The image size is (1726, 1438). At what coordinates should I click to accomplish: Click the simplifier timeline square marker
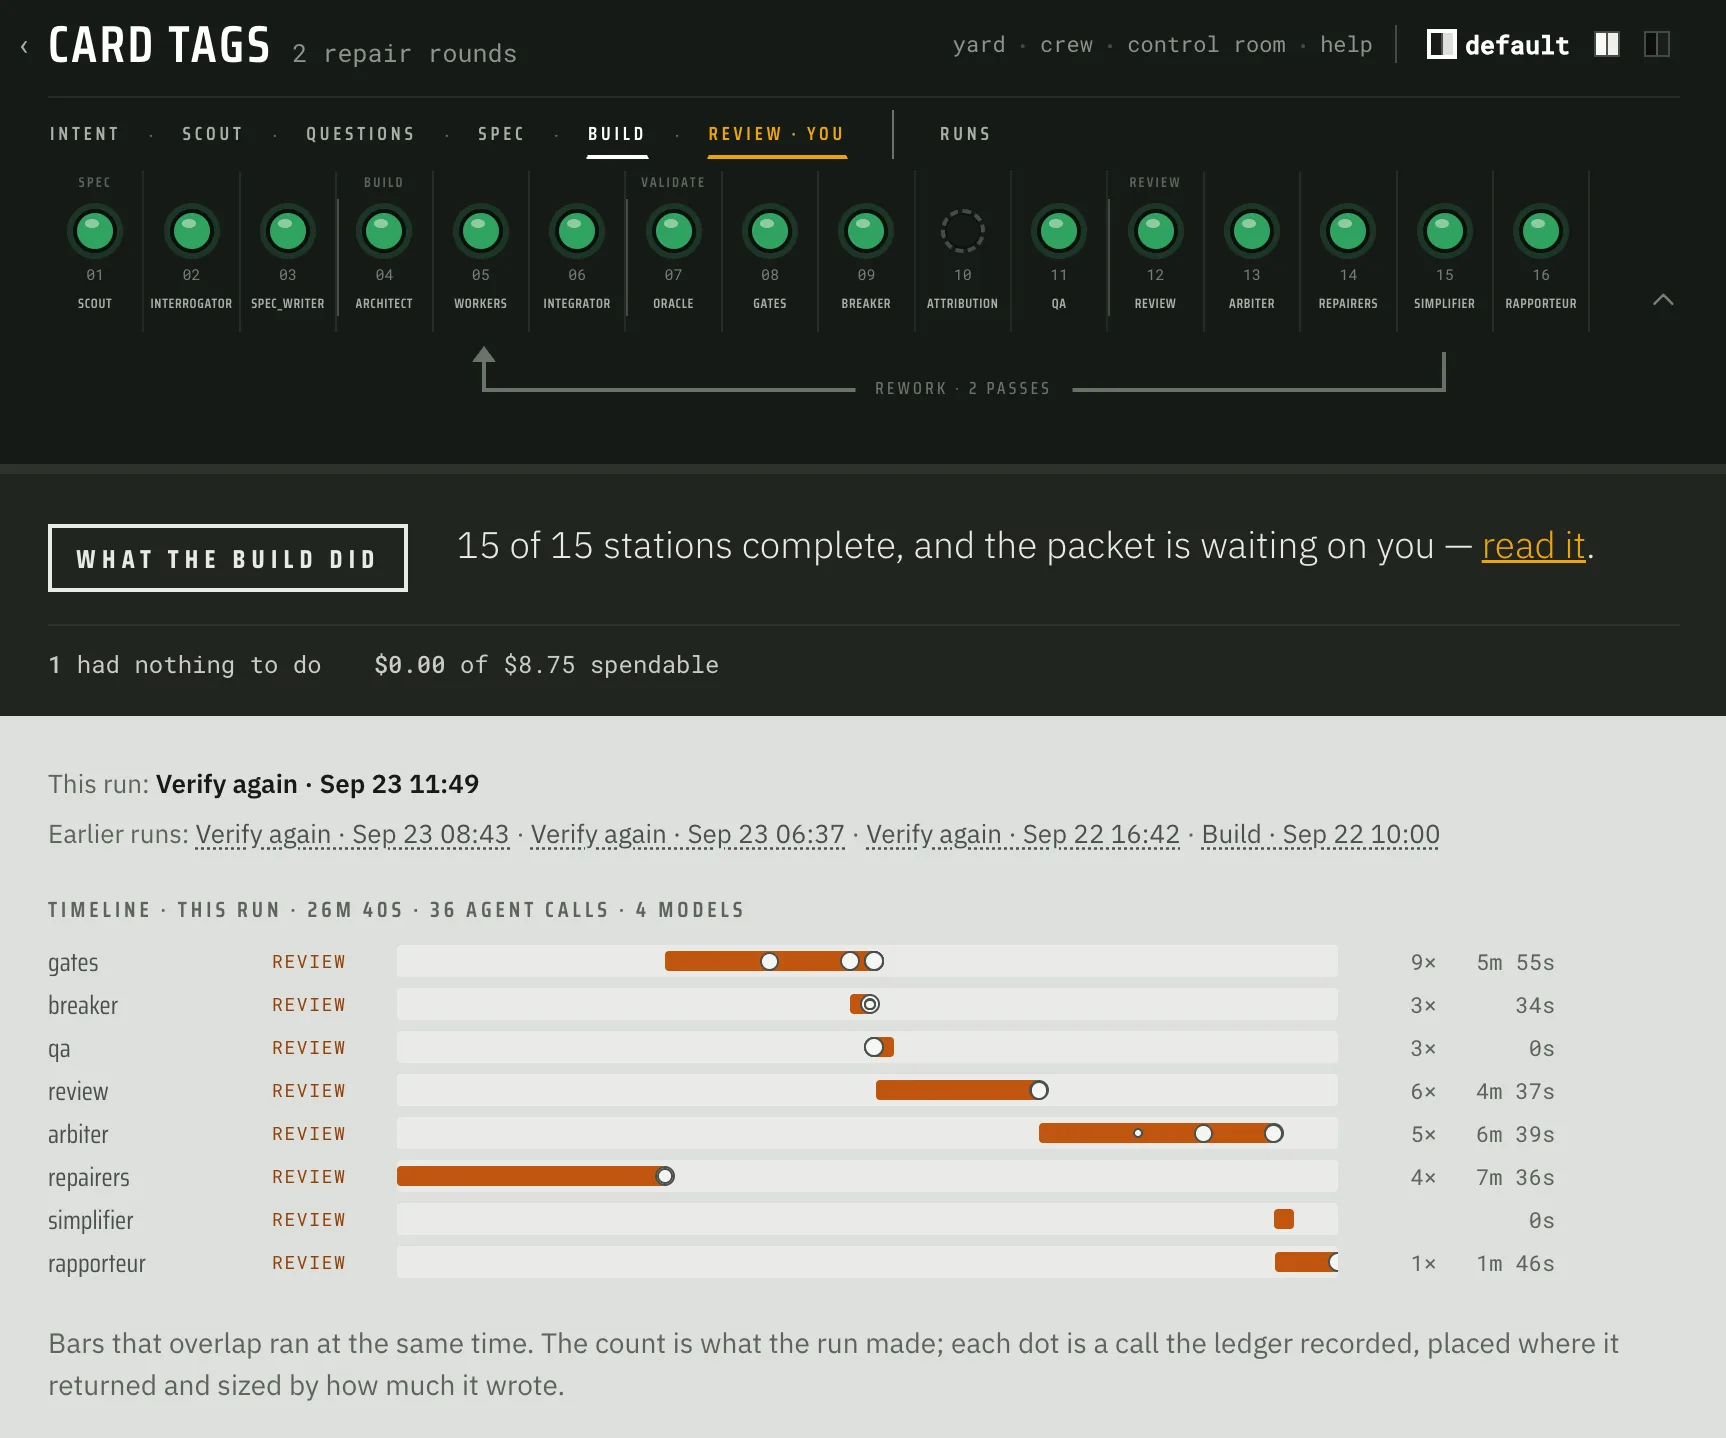click(1284, 1219)
